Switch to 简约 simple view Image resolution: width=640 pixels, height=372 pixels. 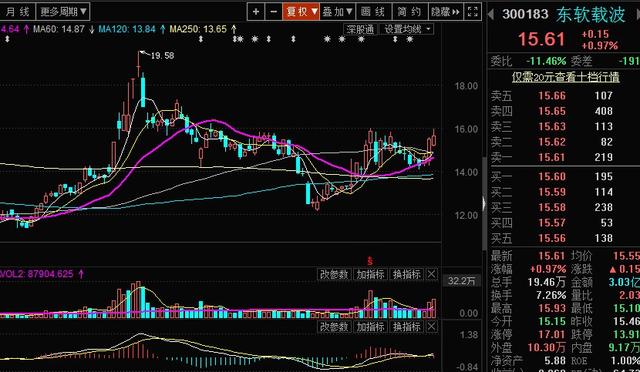point(409,11)
